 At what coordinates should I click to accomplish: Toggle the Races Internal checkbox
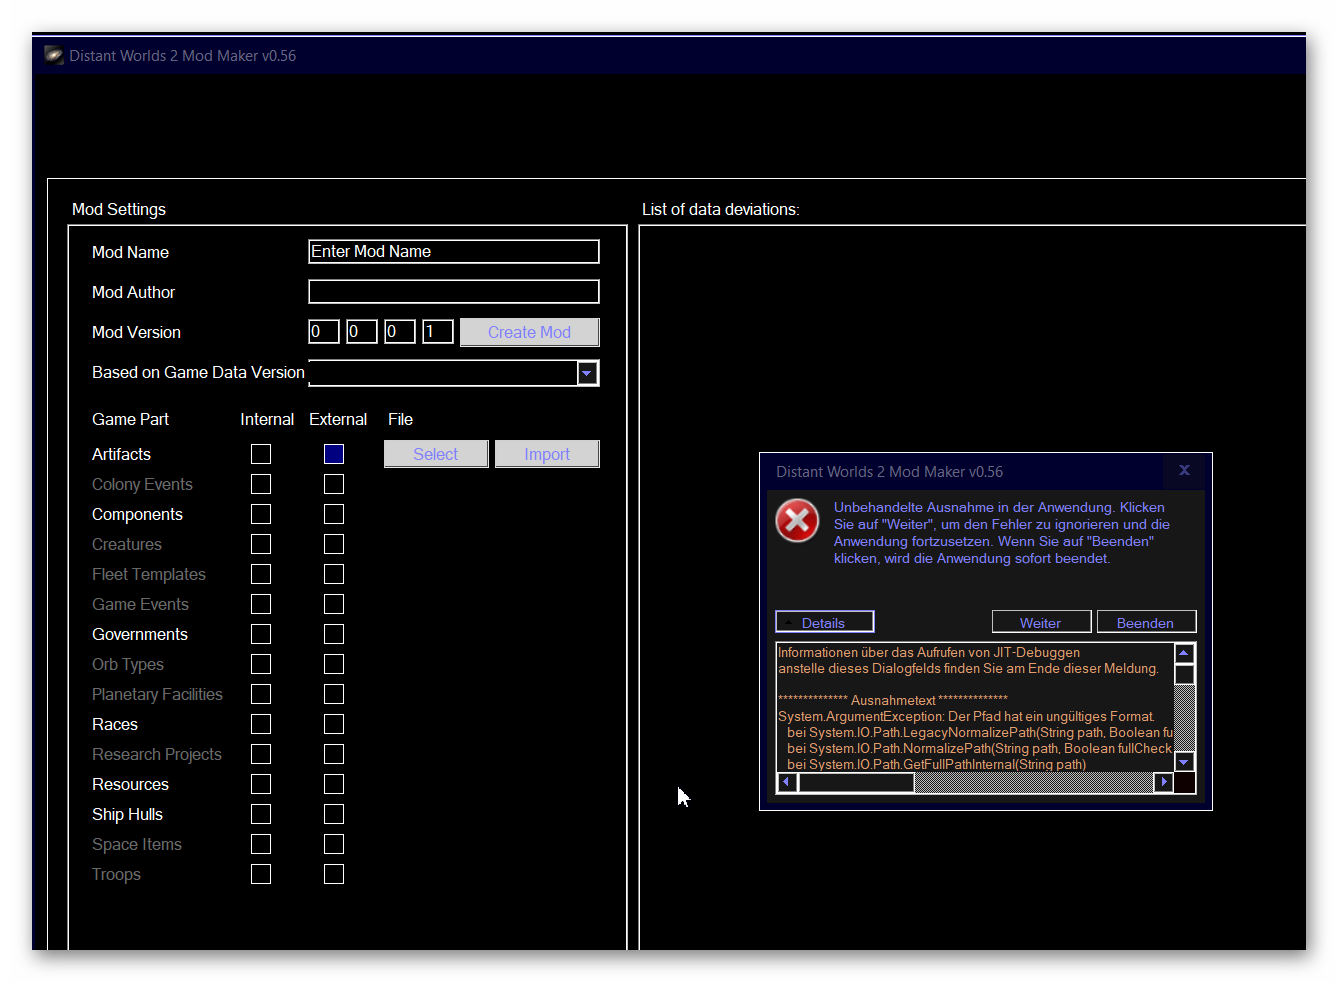pyautogui.click(x=261, y=724)
